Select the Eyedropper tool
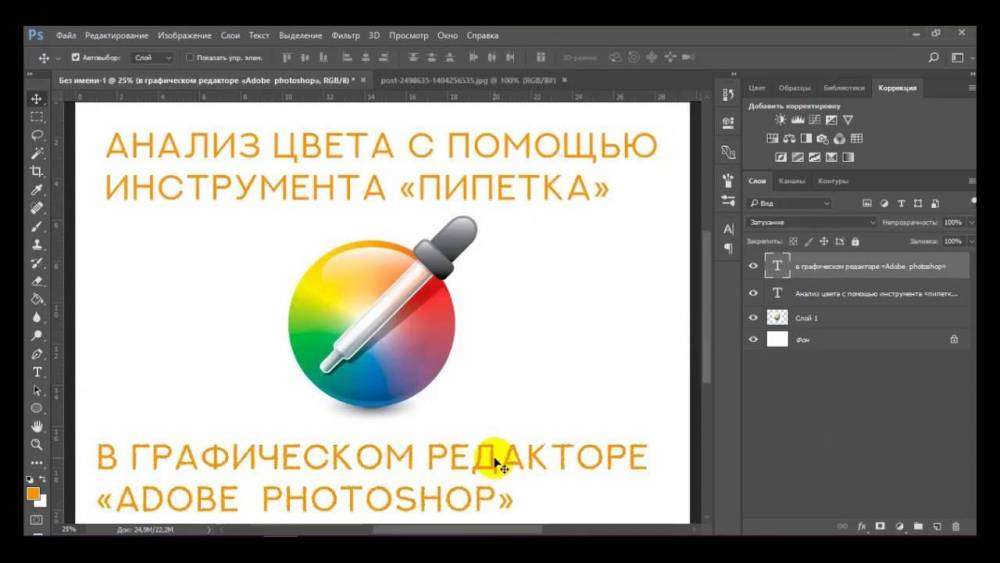1000x563 pixels. 36,190
